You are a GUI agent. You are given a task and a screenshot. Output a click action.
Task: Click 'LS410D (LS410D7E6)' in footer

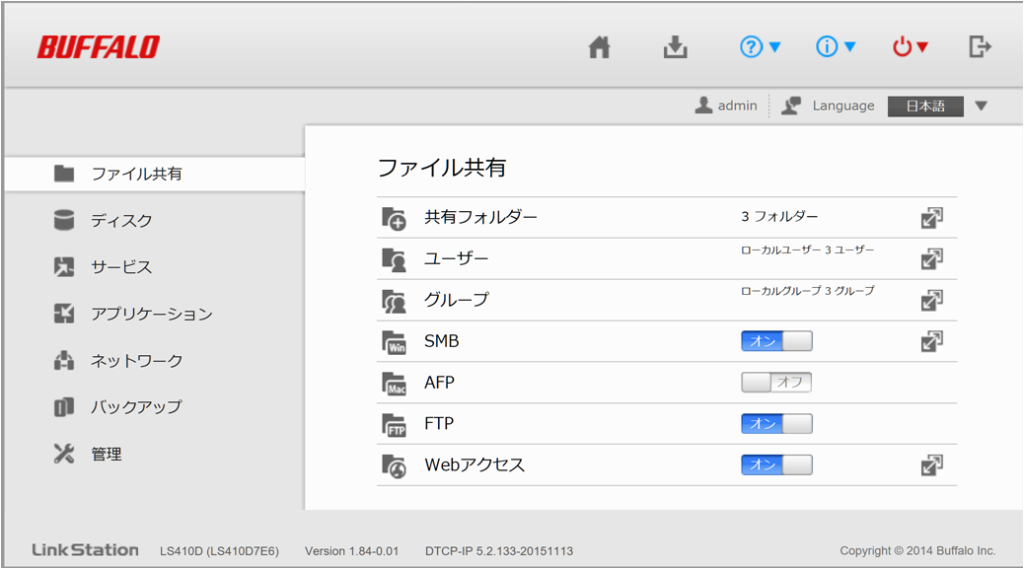click(219, 551)
